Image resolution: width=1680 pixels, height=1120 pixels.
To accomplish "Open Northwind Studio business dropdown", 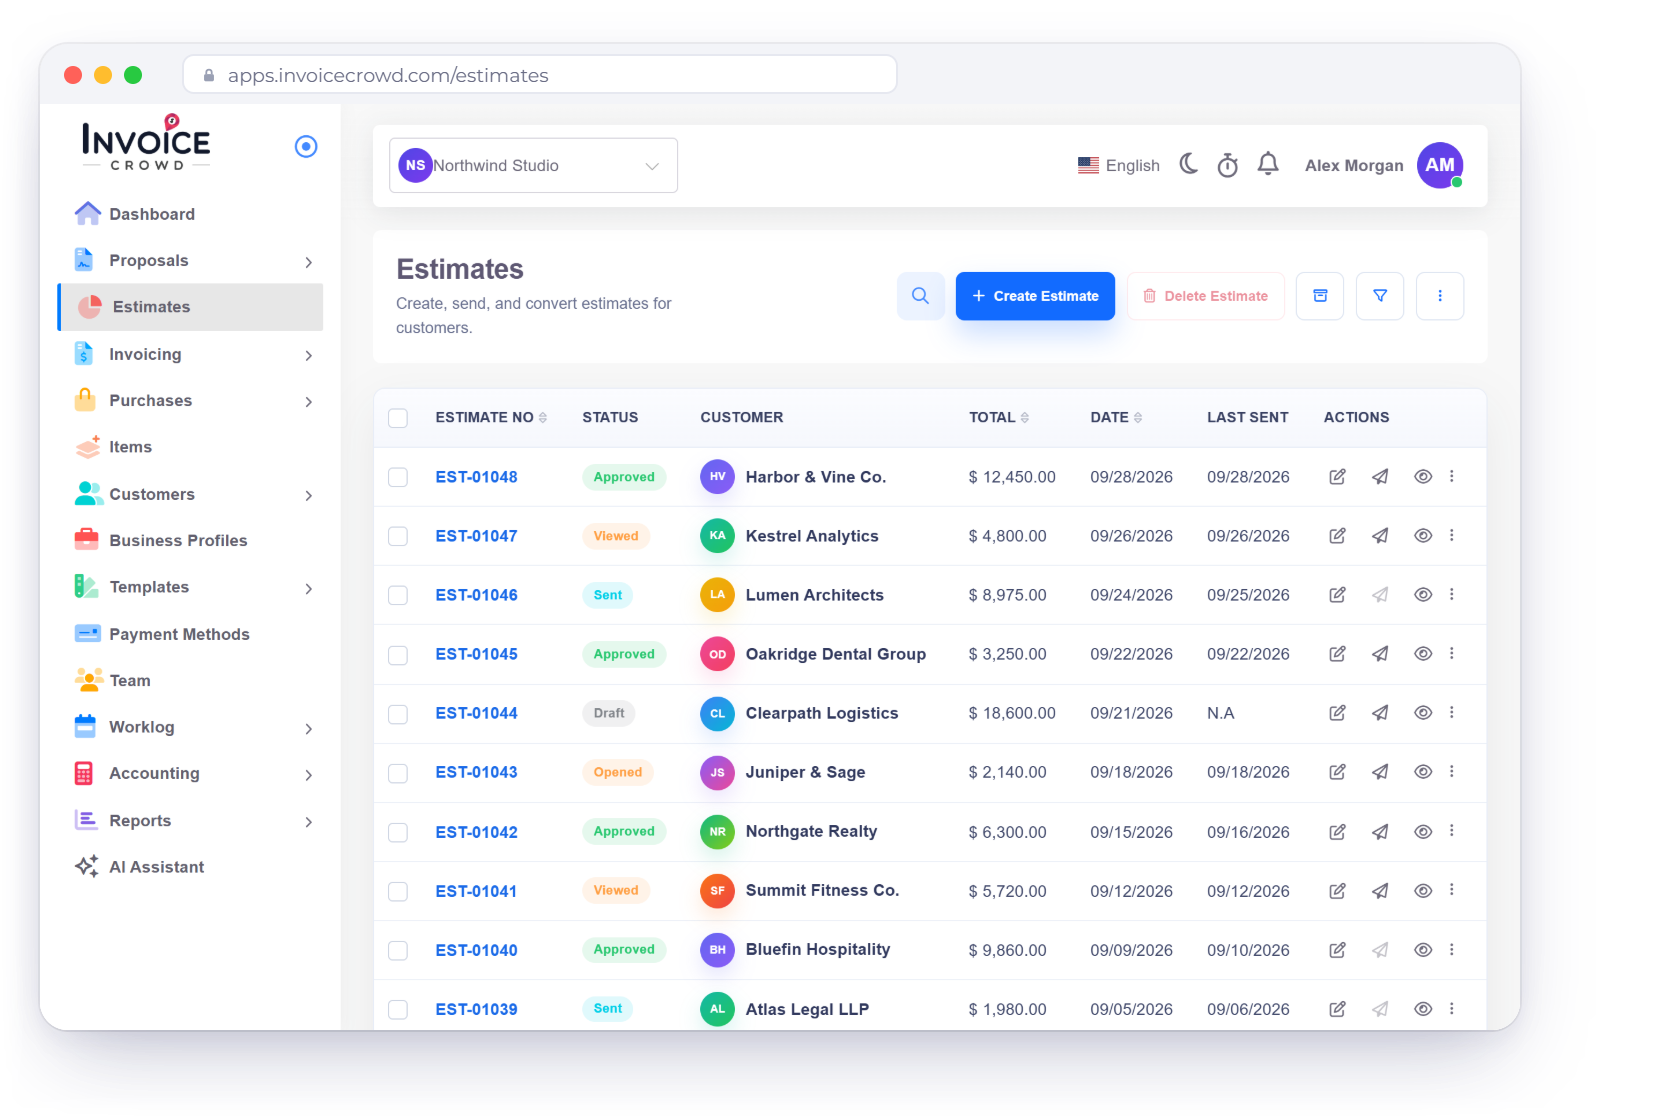I will (533, 165).
